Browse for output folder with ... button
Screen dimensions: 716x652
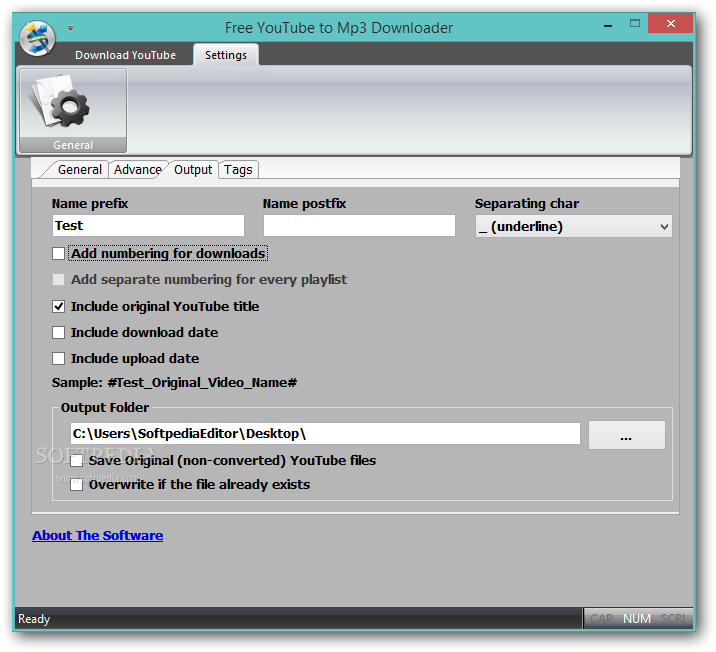(x=626, y=435)
